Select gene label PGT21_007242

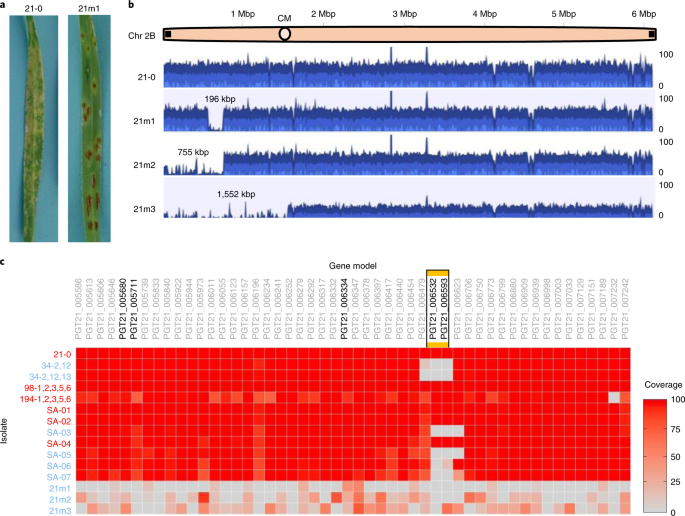coord(625,309)
